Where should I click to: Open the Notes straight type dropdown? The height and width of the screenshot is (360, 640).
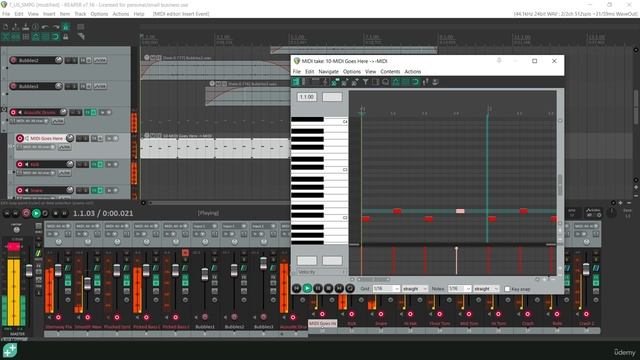486,289
